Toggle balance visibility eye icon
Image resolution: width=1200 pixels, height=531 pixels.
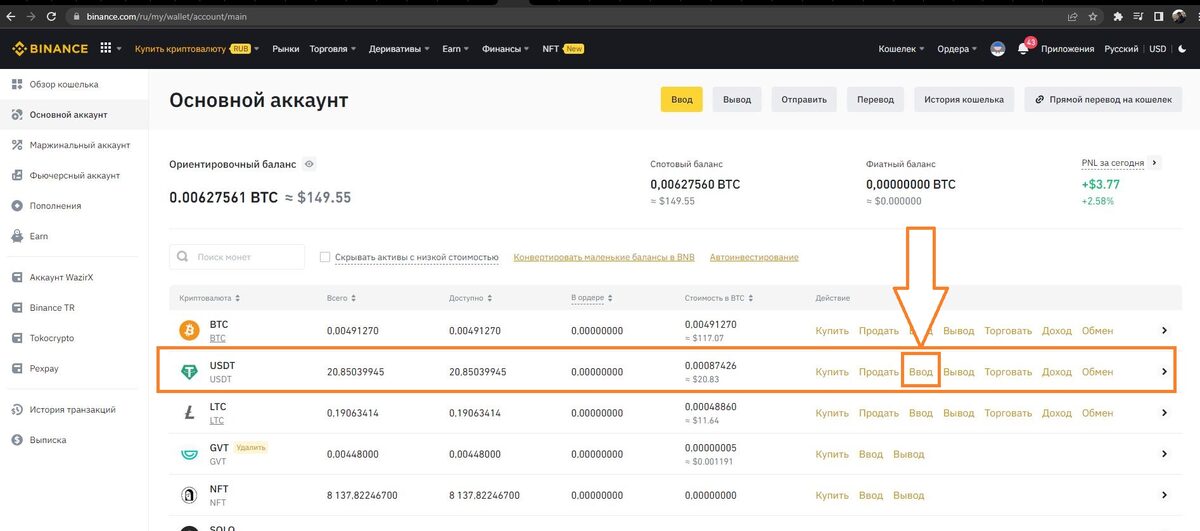pos(310,164)
